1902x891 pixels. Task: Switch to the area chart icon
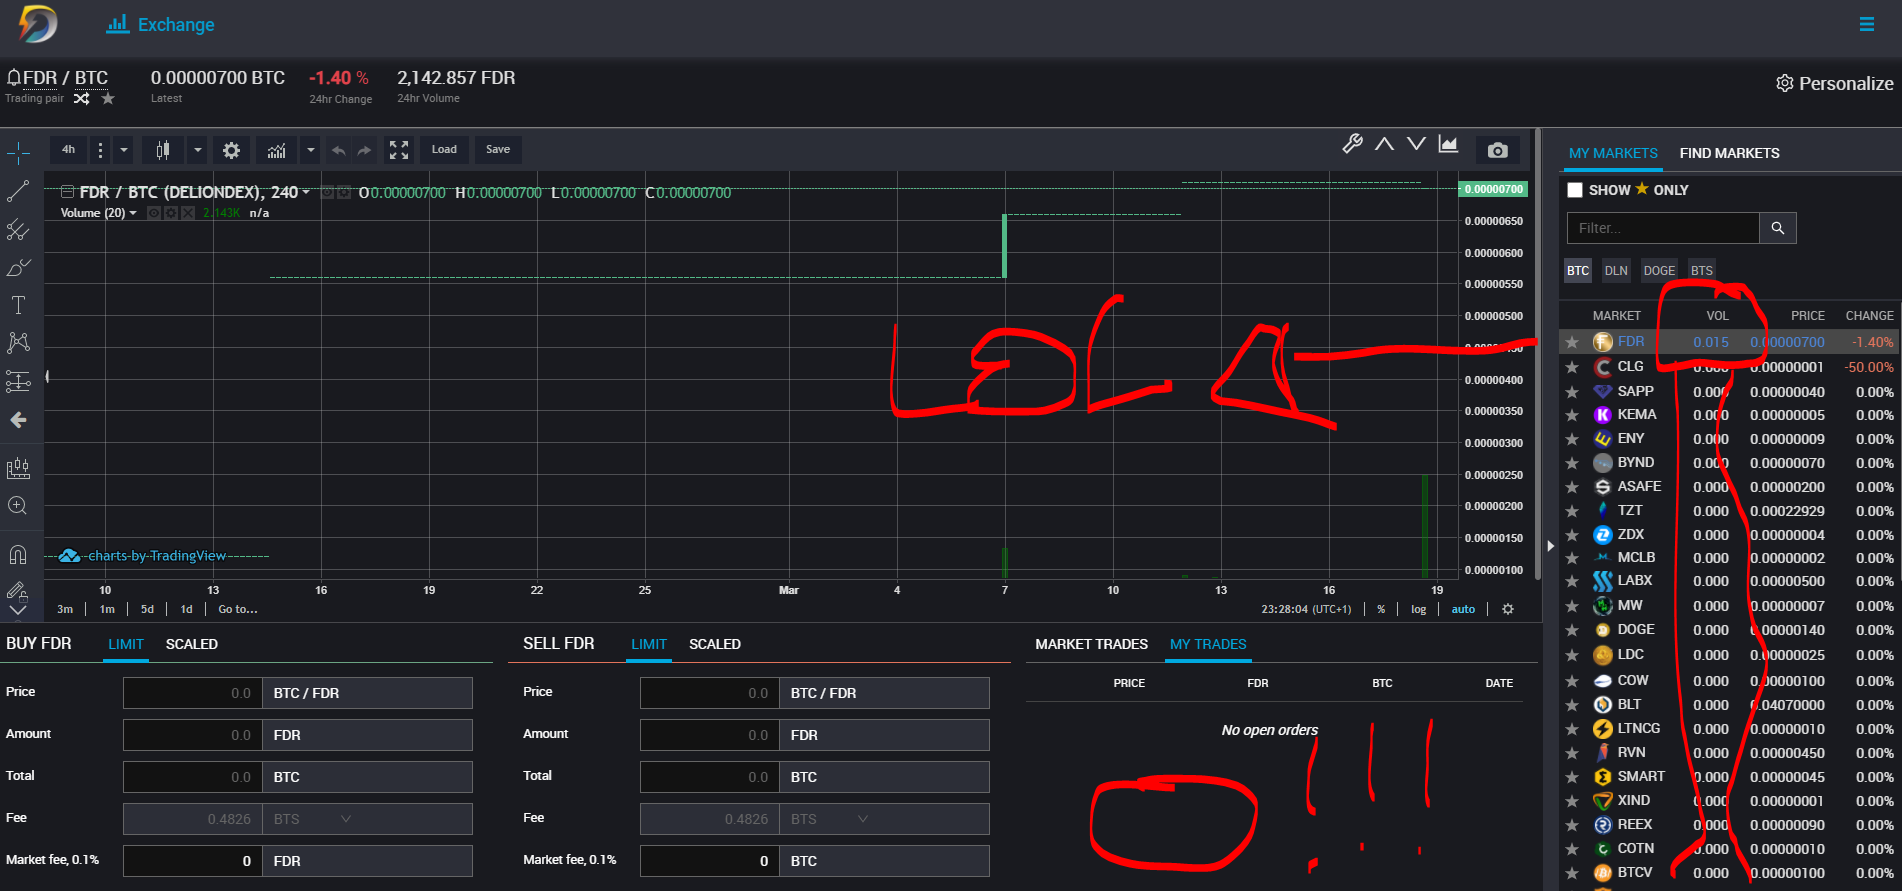pos(1448,144)
